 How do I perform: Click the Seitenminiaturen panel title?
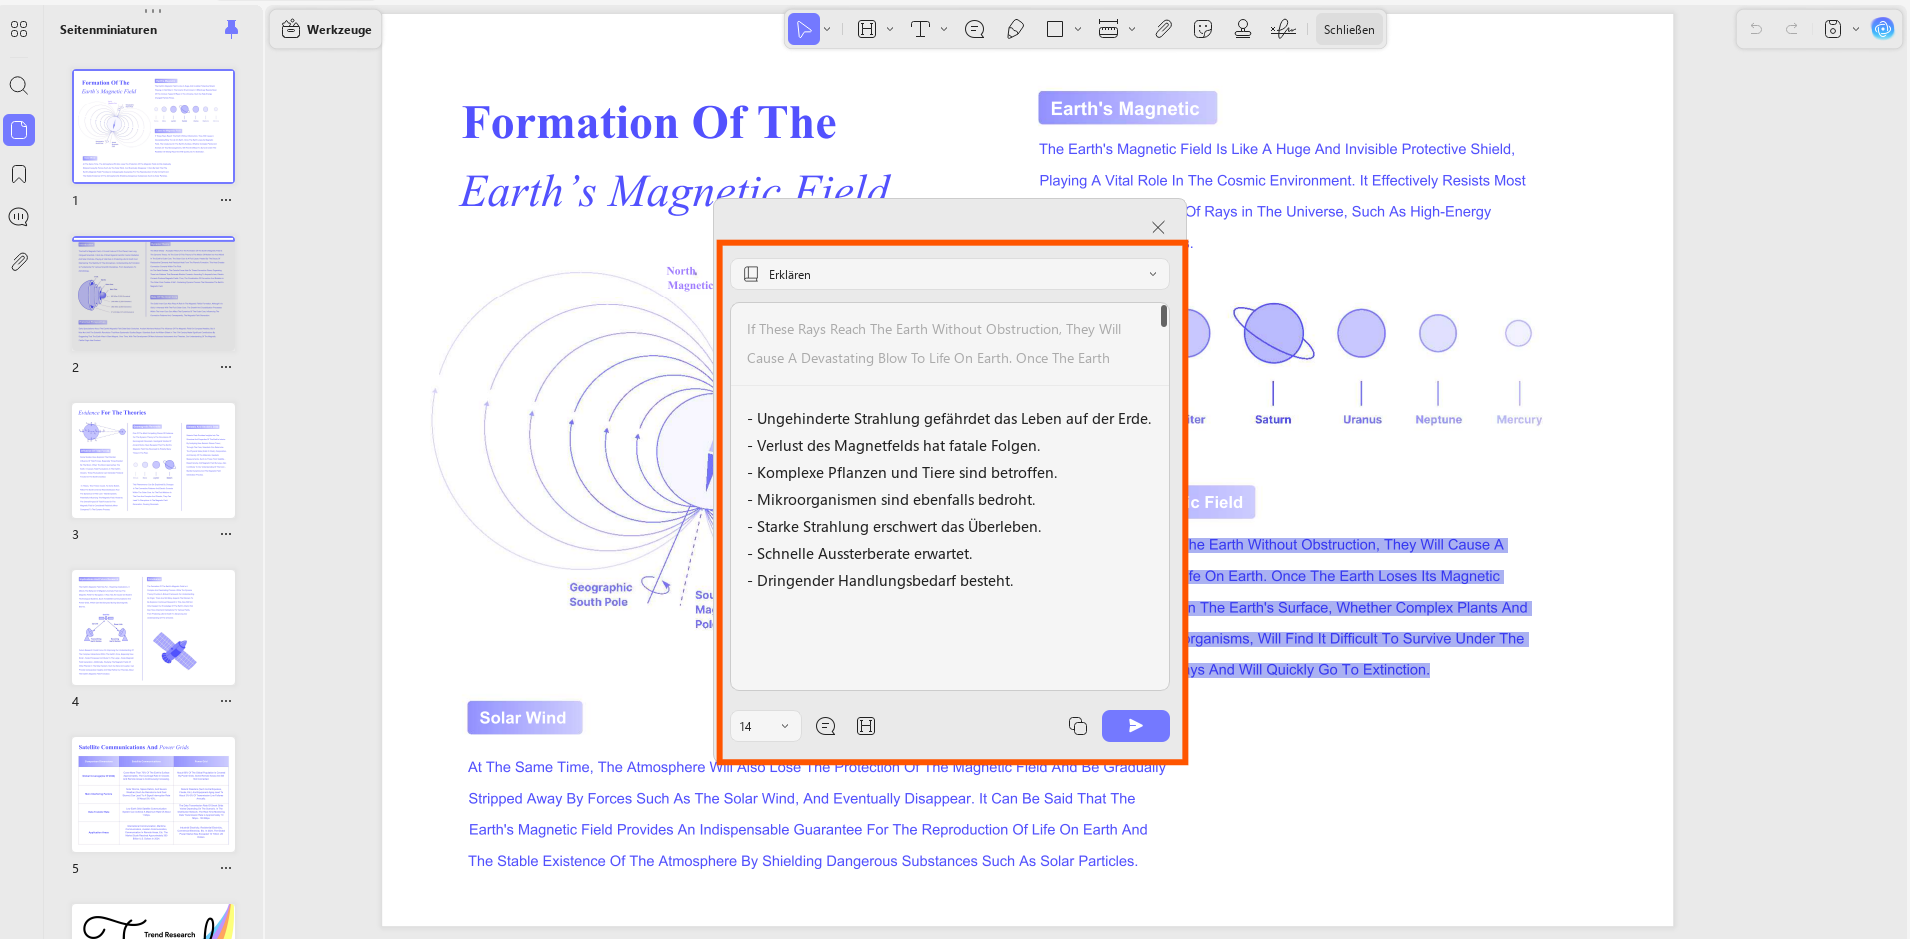pyautogui.click(x=108, y=30)
